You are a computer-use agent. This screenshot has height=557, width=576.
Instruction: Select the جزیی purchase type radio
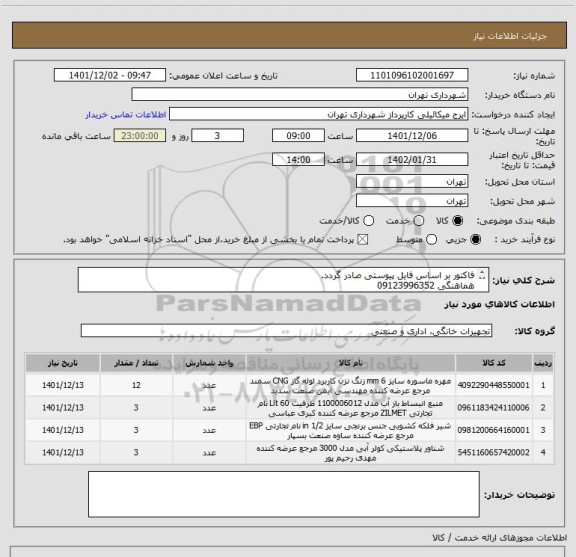click(476, 240)
